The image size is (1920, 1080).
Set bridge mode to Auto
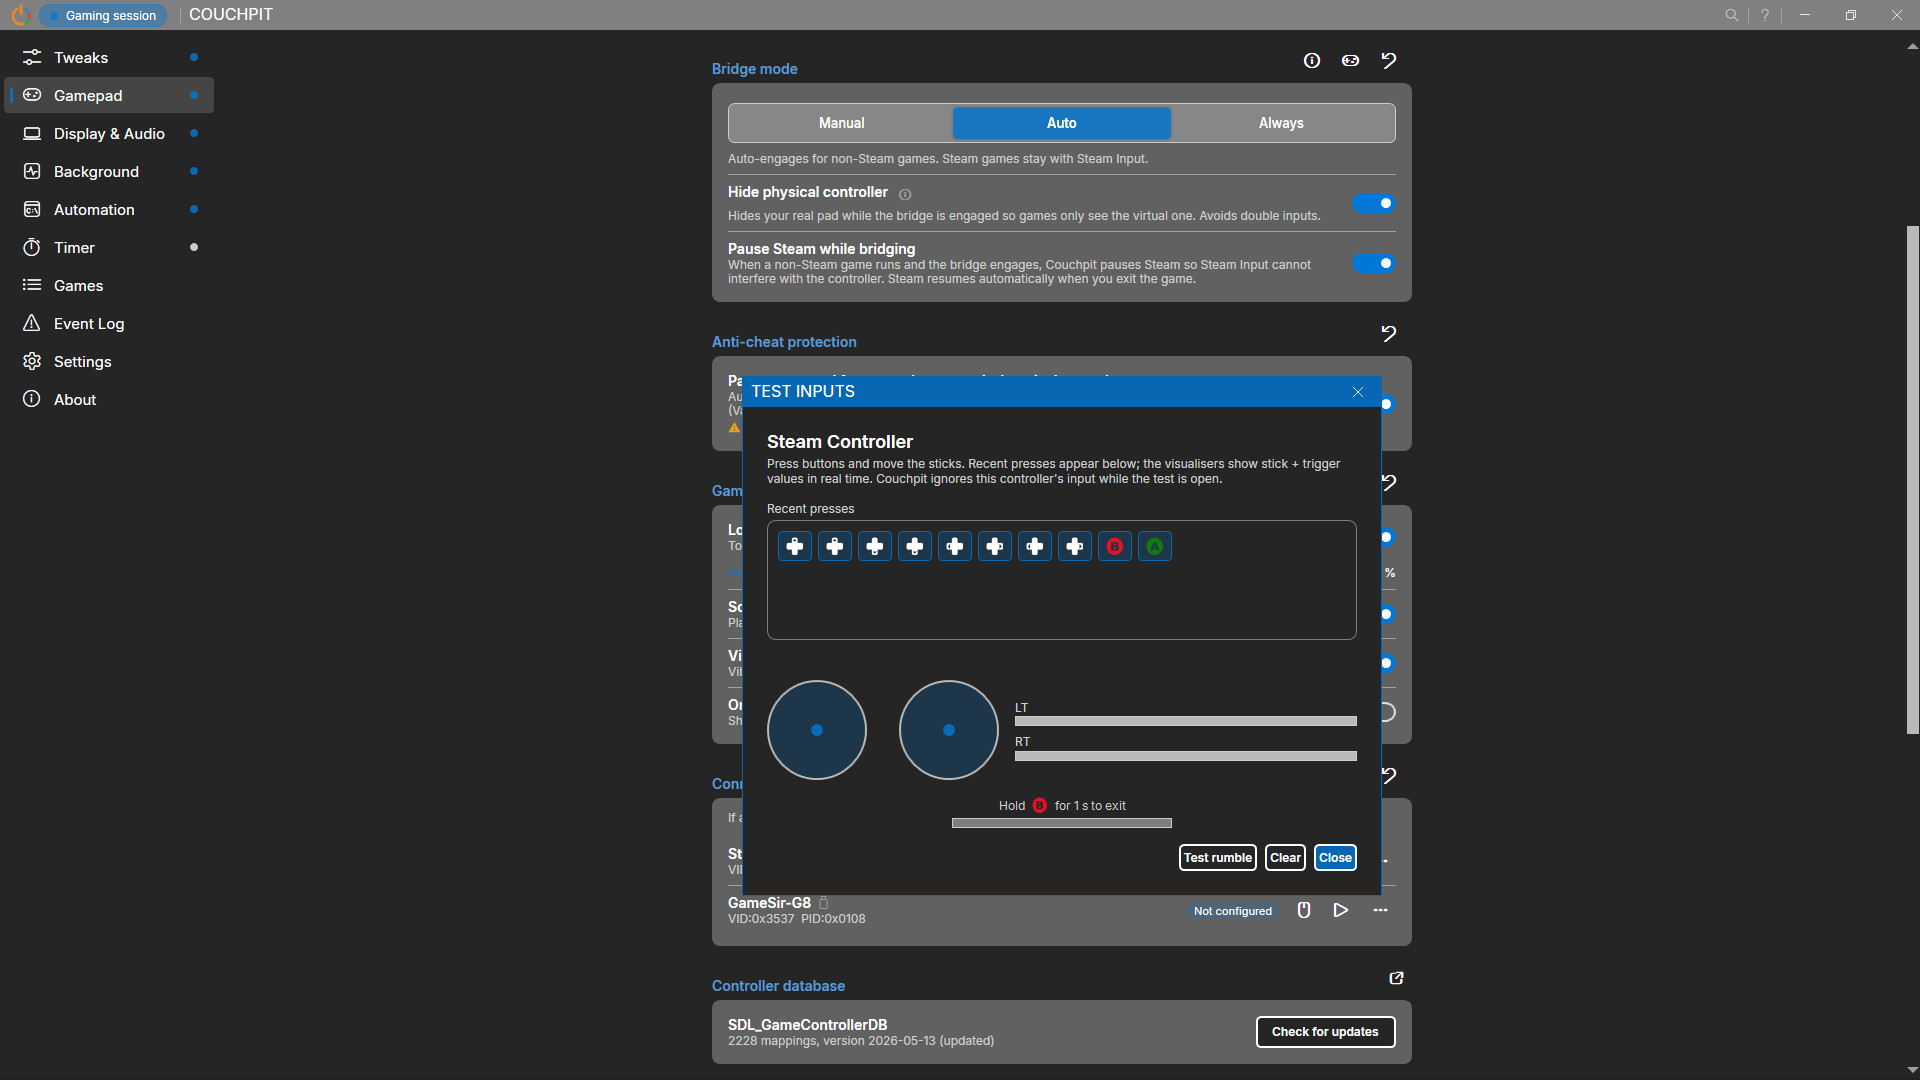pos(1062,123)
